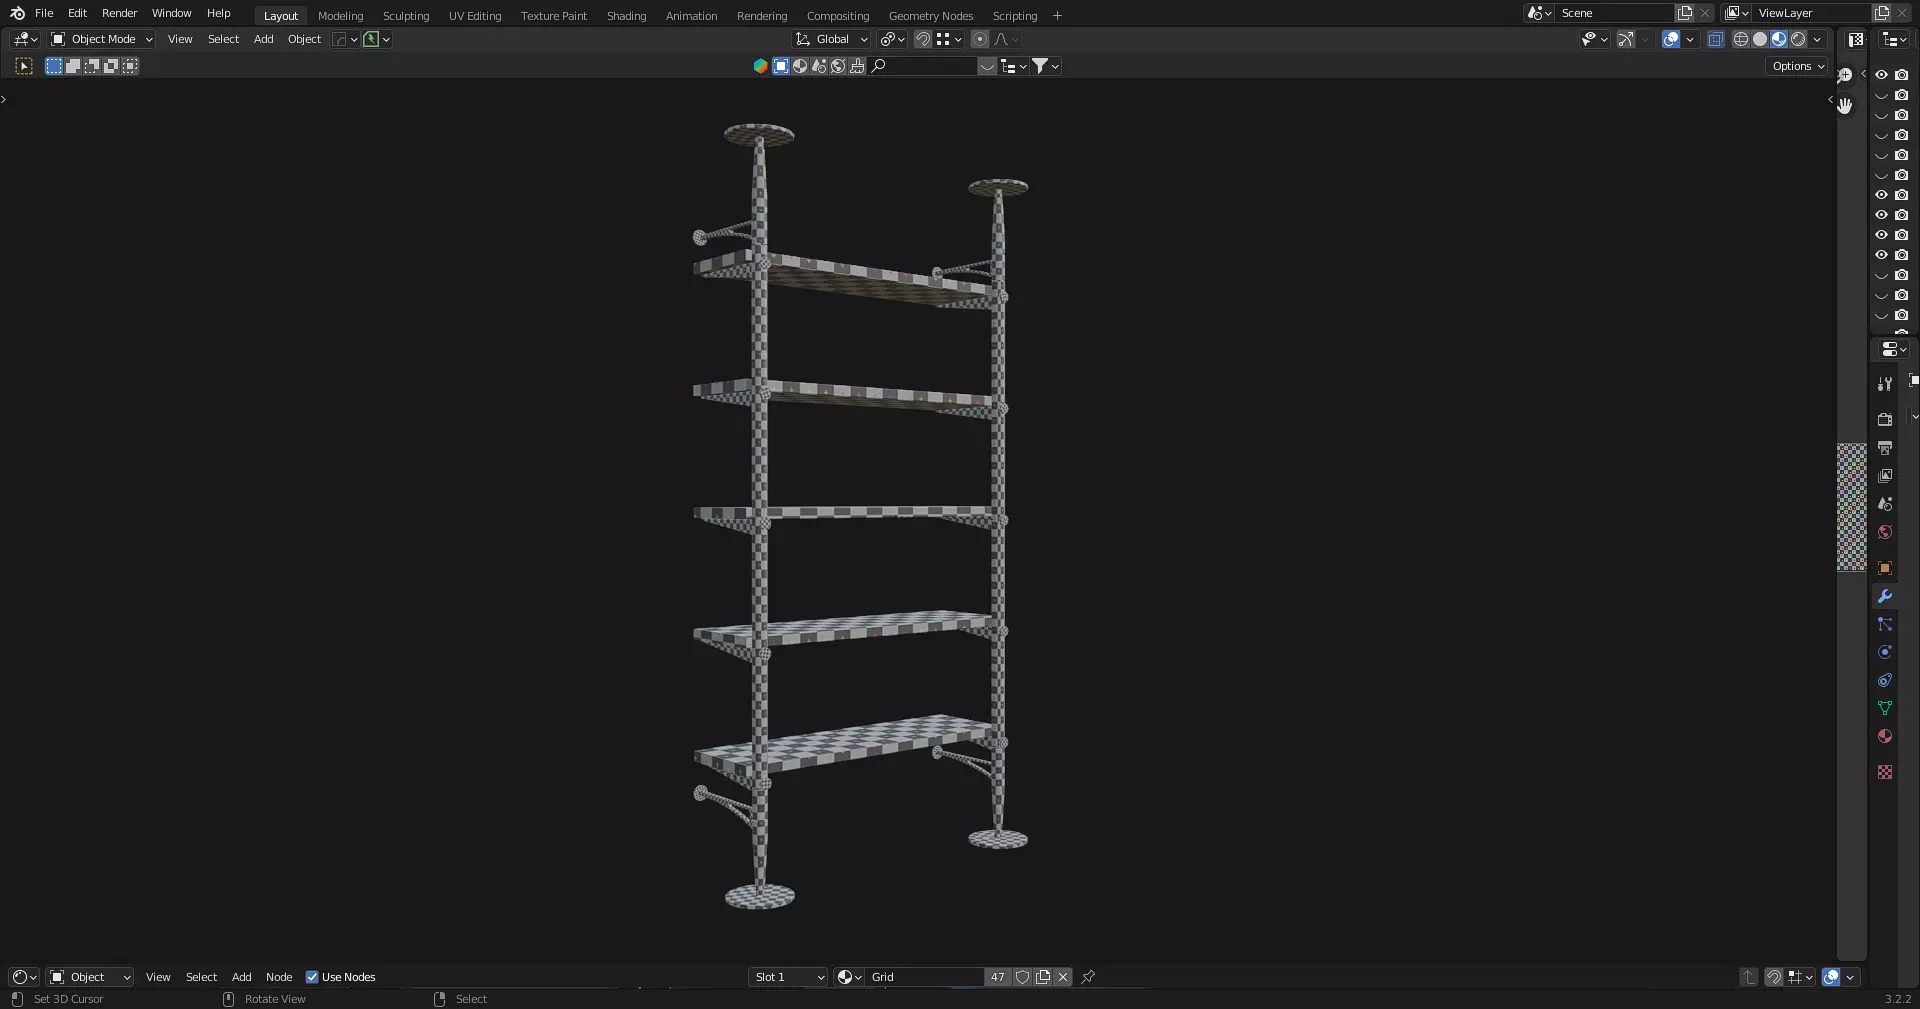Open the File menu
This screenshot has width=1920, height=1009.
(44, 13)
